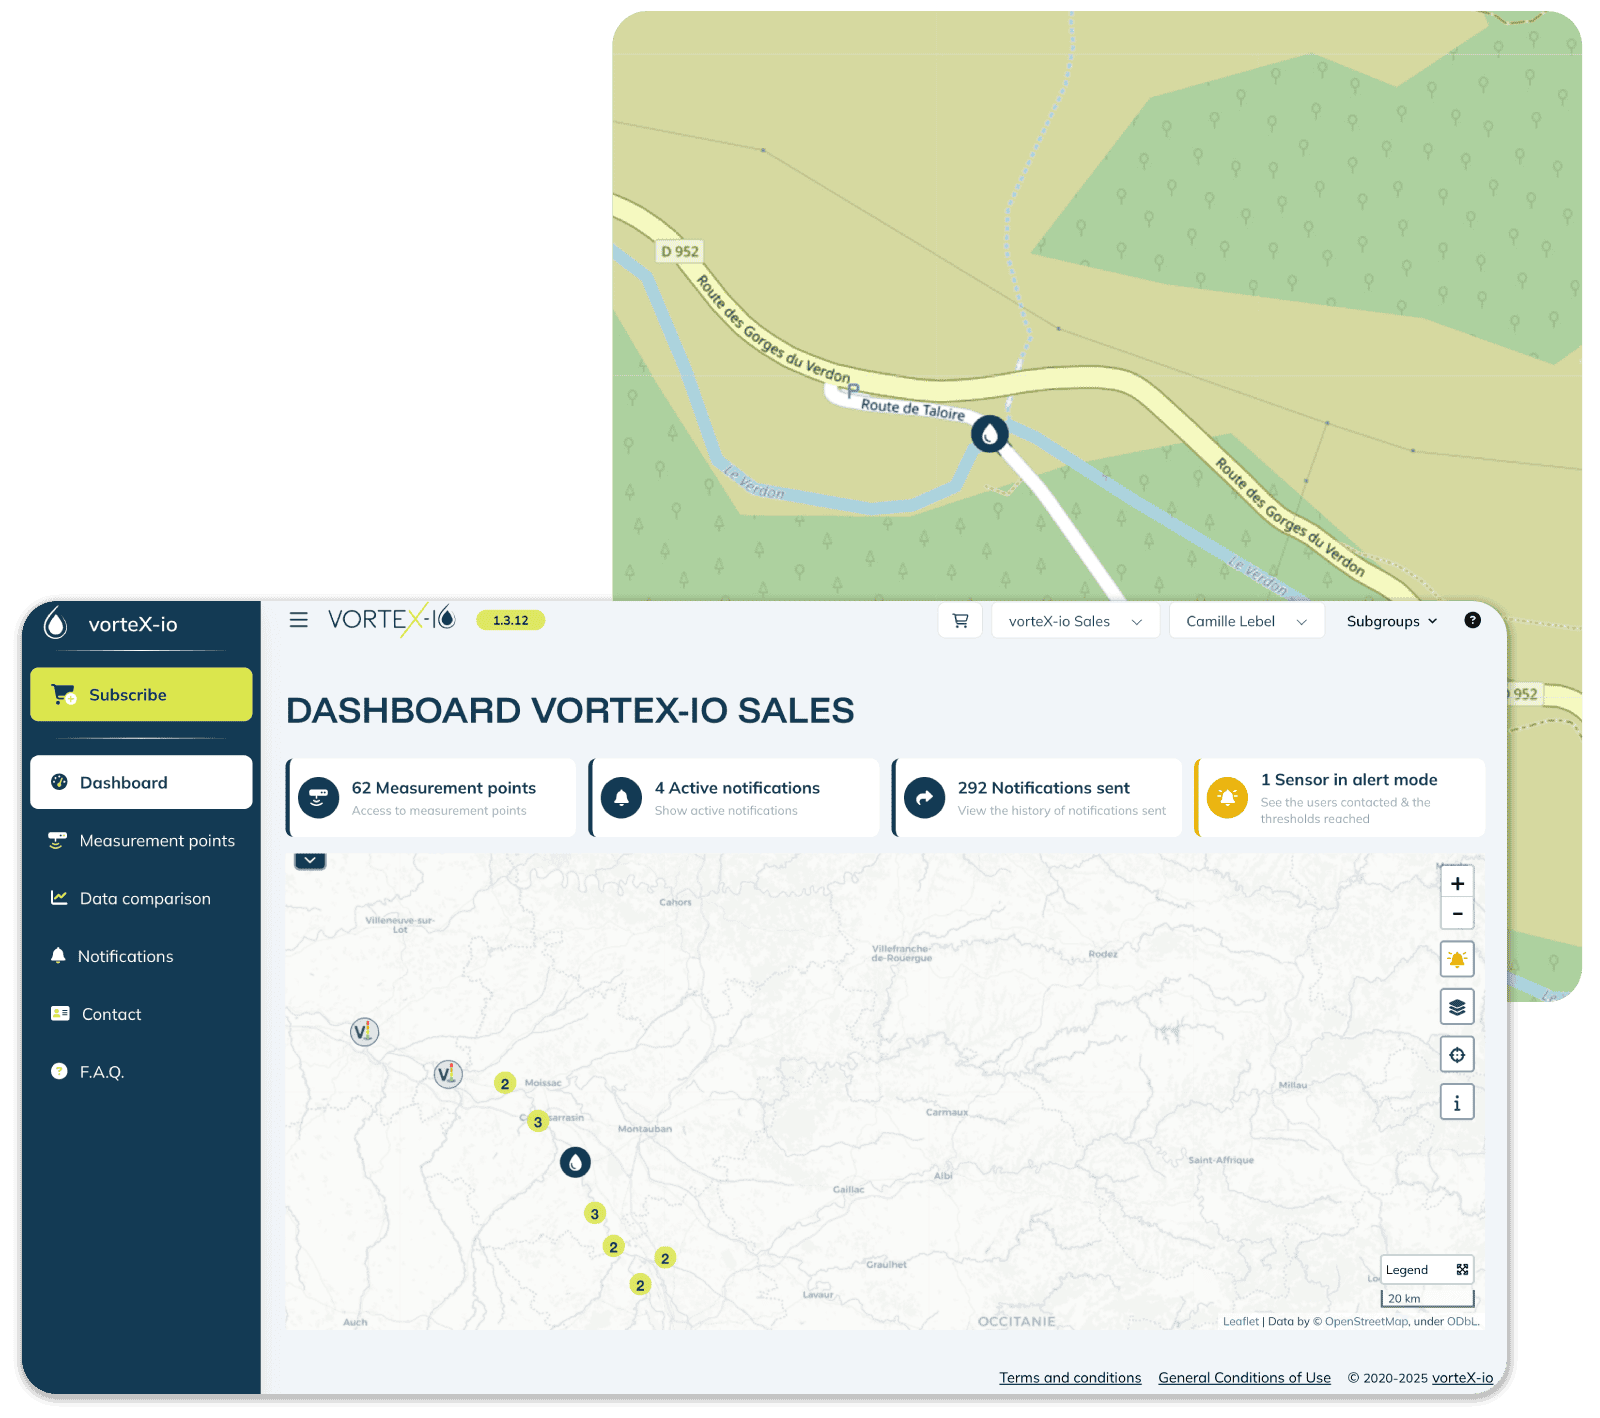Click the vorteX-io droplet logo in sidebar
This screenshot has width=1600, height=1418.
[56, 623]
